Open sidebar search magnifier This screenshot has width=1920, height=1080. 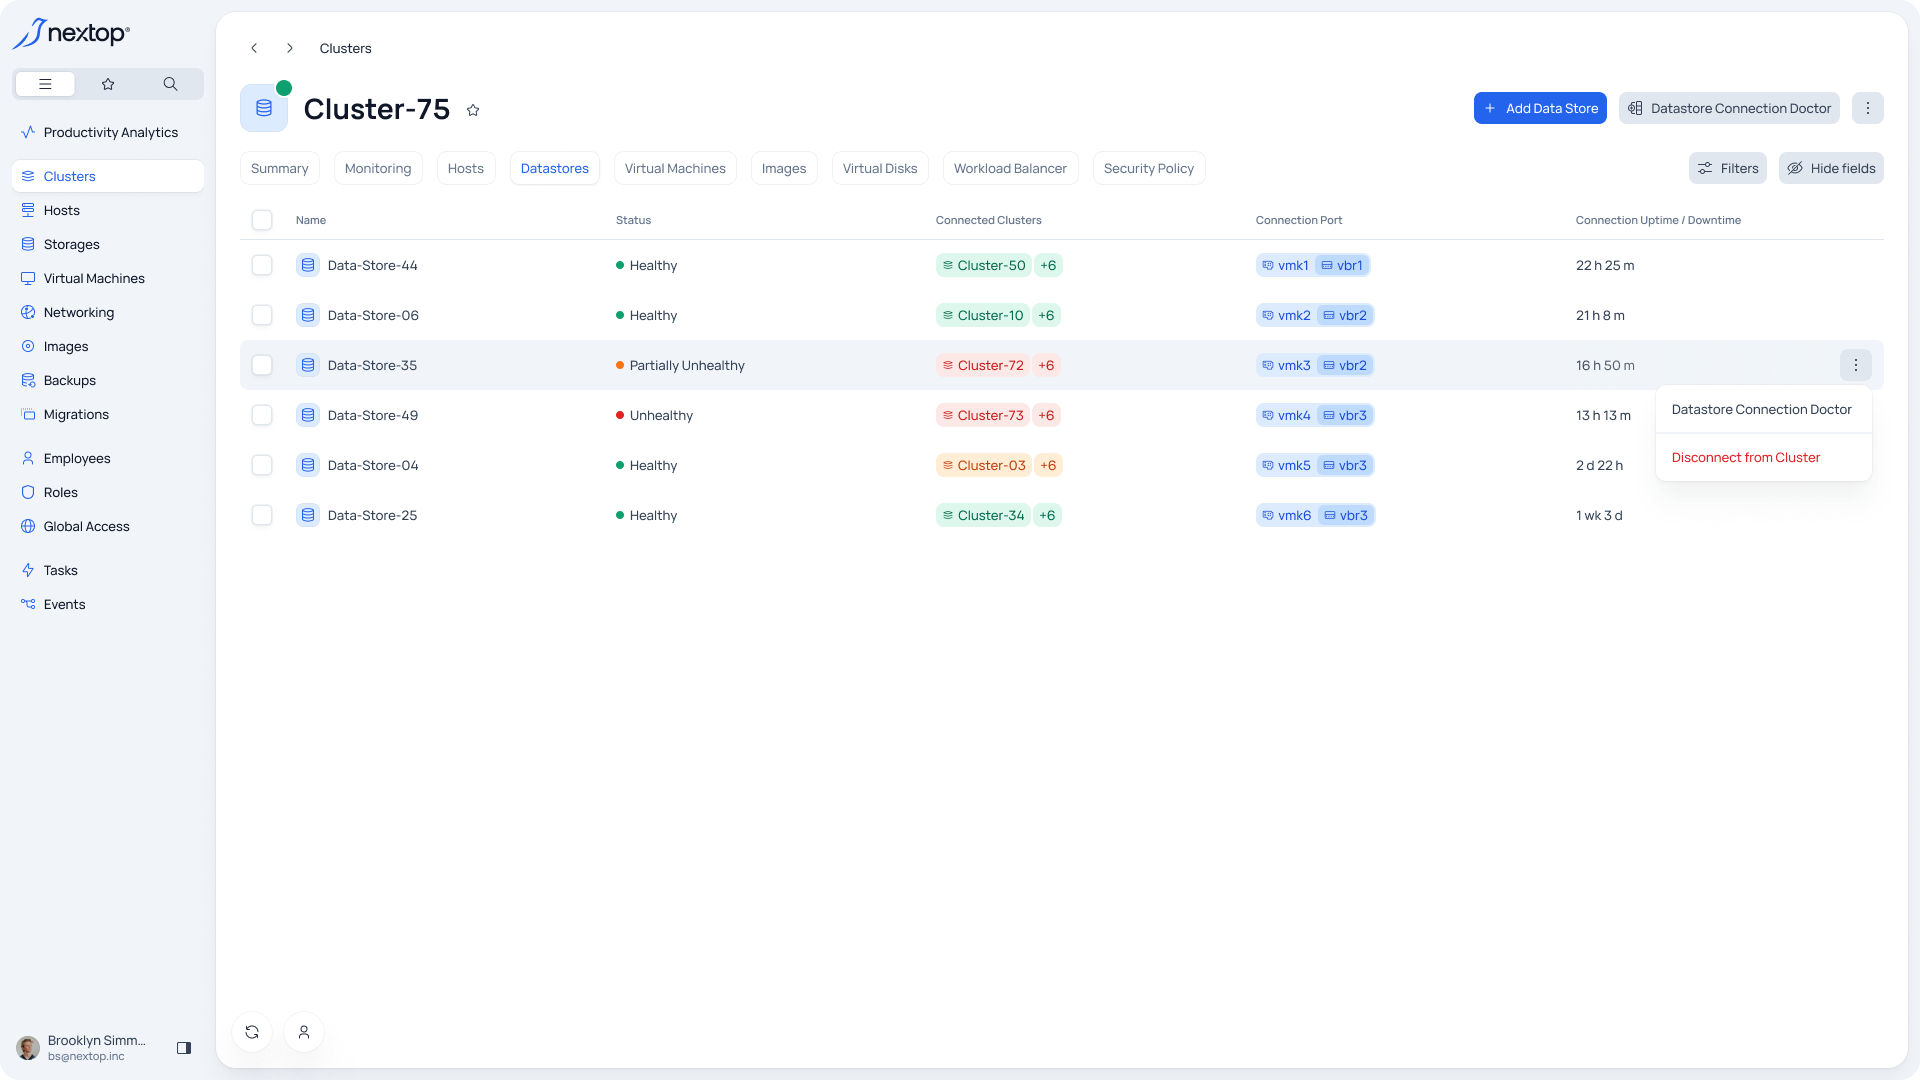pyautogui.click(x=170, y=84)
